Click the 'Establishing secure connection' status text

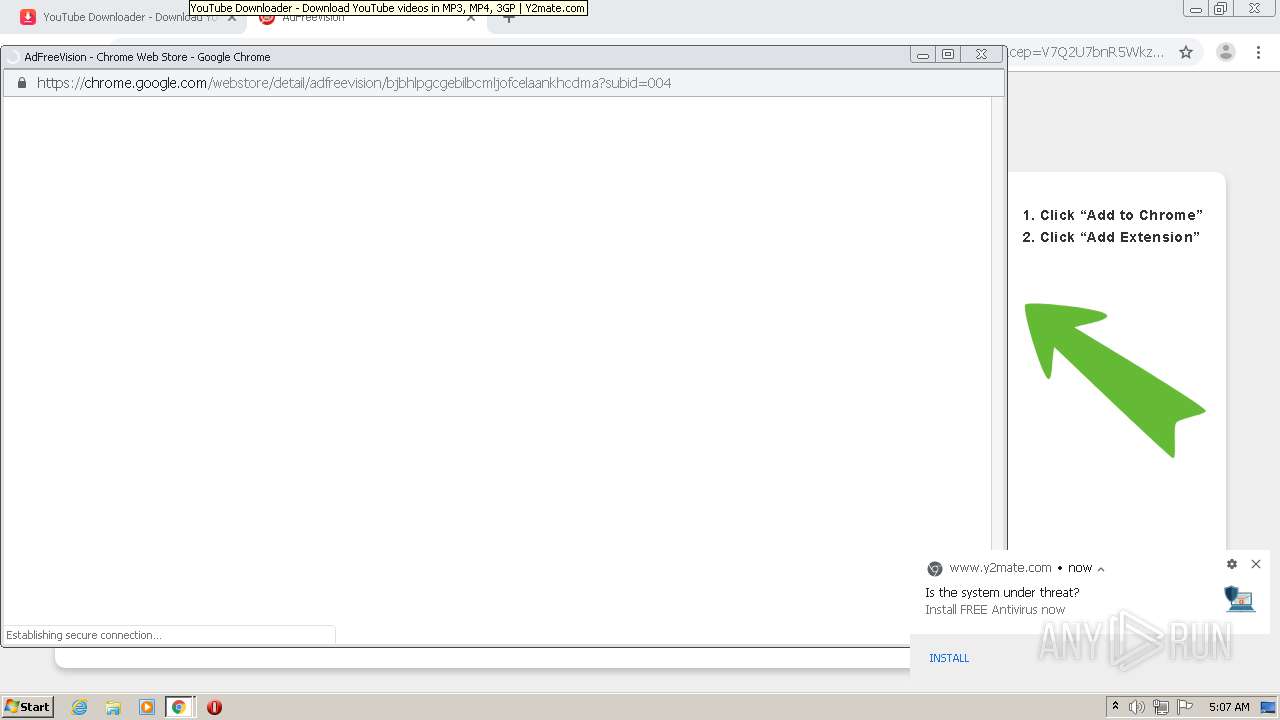coord(84,635)
